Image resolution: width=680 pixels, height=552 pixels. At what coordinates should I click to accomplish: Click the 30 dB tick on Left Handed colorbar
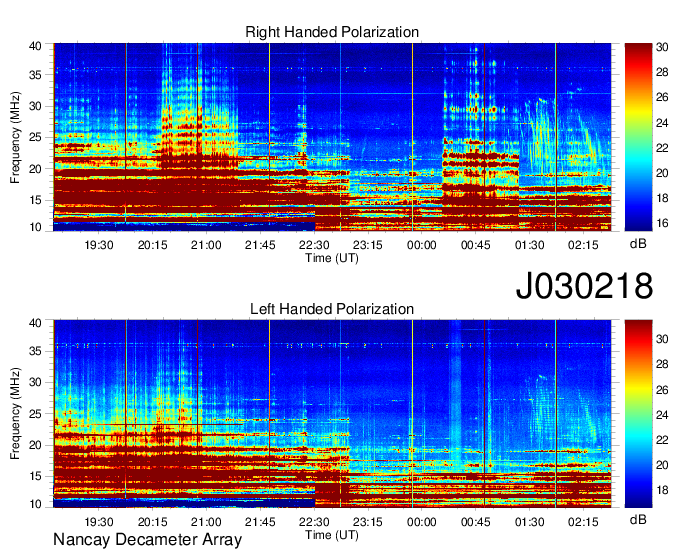[x=662, y=339]
